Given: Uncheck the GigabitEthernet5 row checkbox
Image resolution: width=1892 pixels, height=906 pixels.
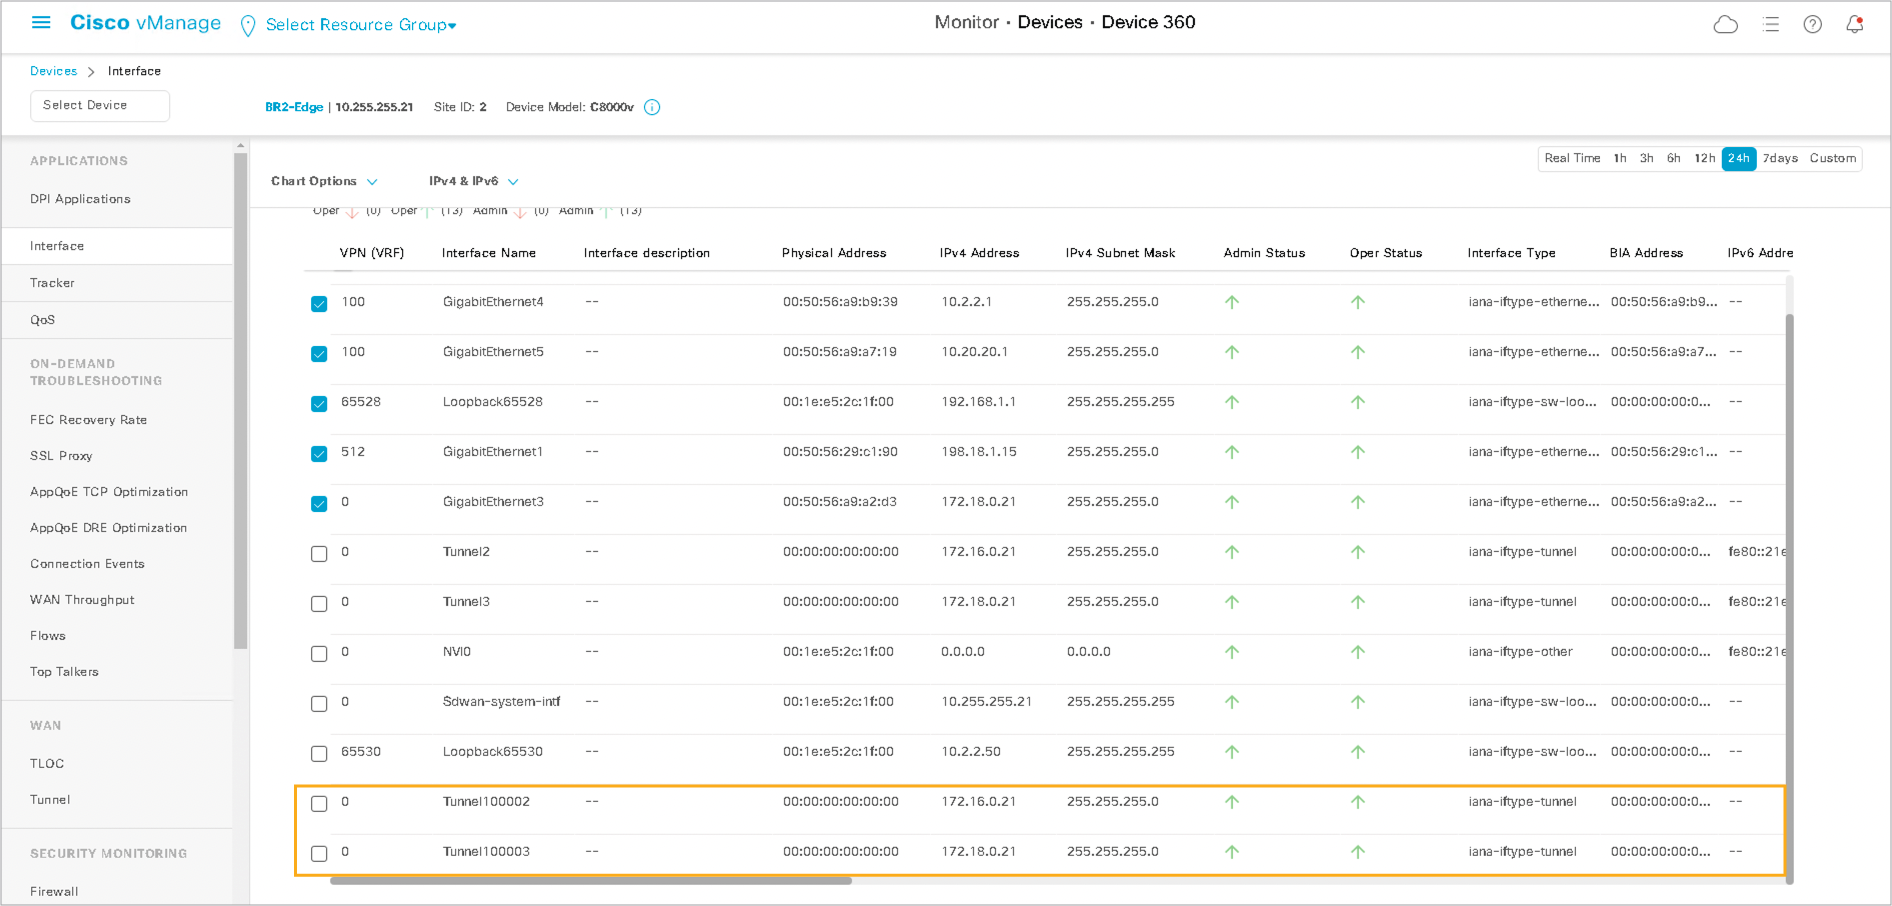Looking at the screenshot, I should 319,354.
